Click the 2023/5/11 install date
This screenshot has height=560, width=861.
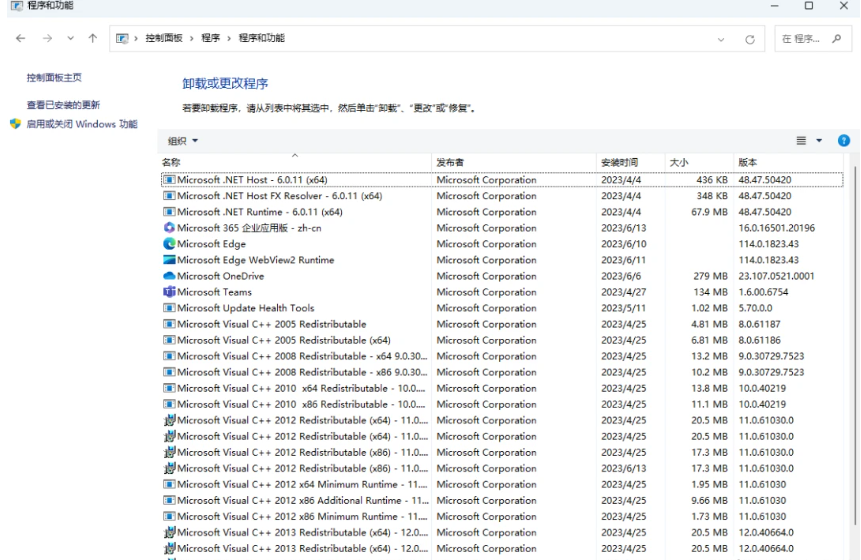point(623,307)
